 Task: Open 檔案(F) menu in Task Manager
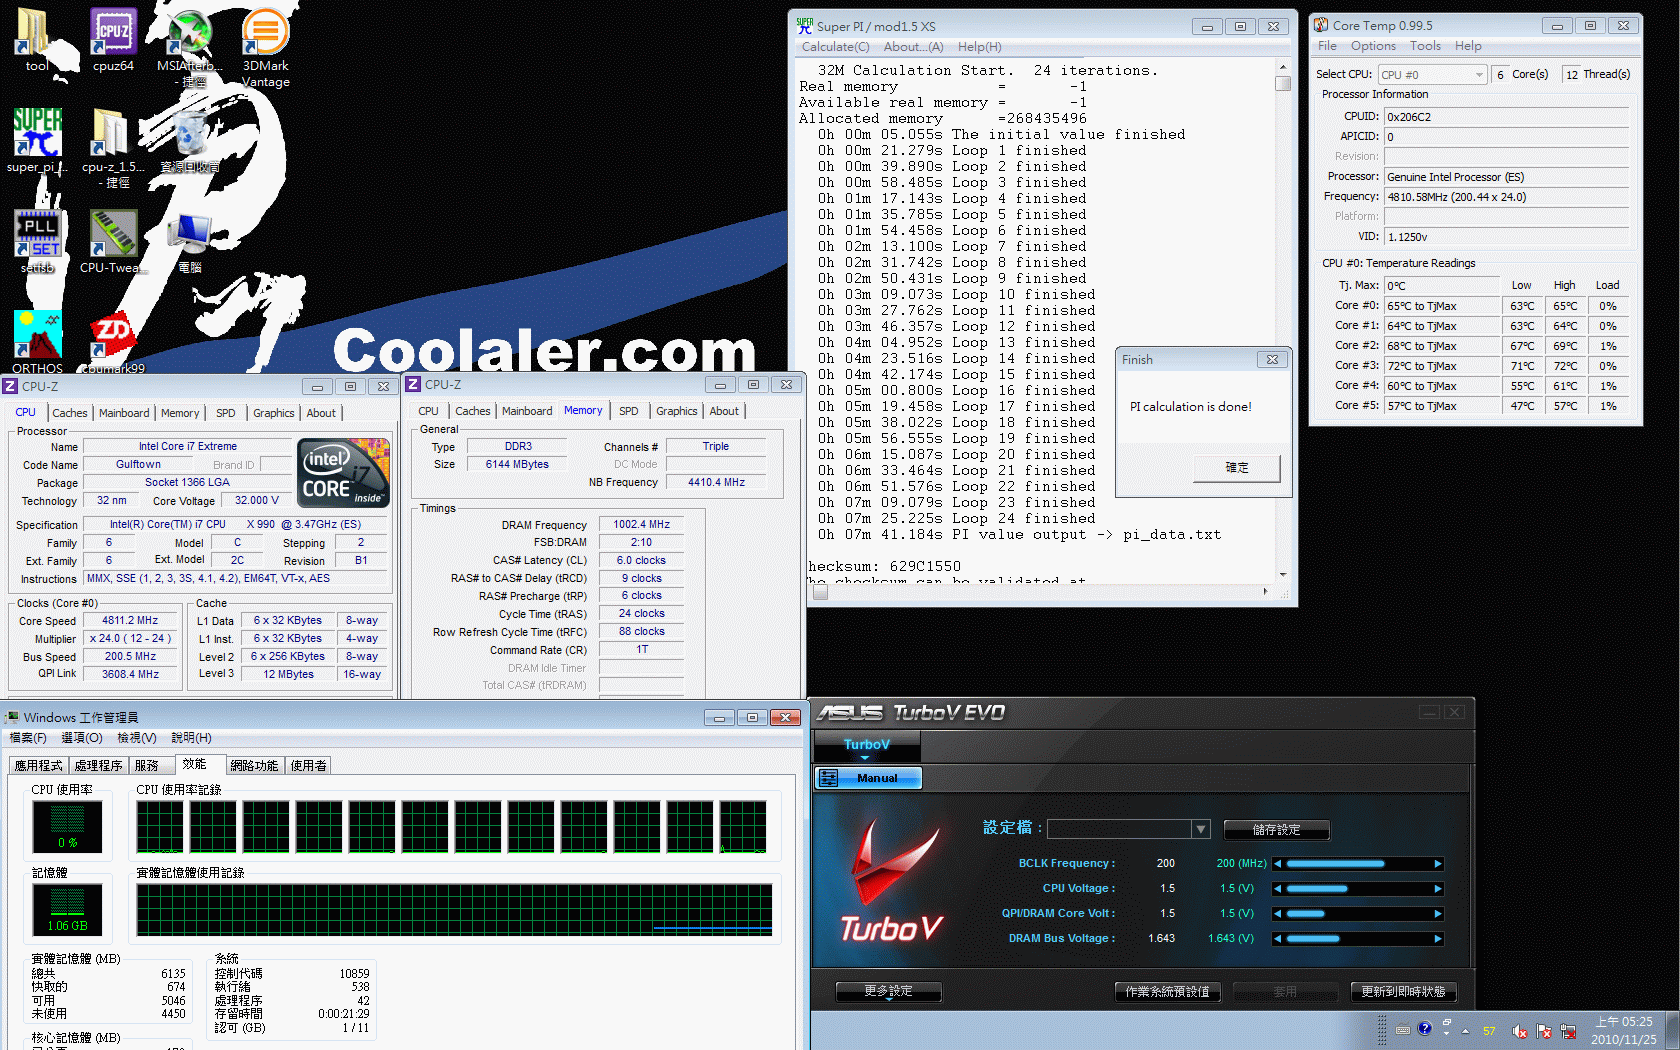tap(28, 738)
